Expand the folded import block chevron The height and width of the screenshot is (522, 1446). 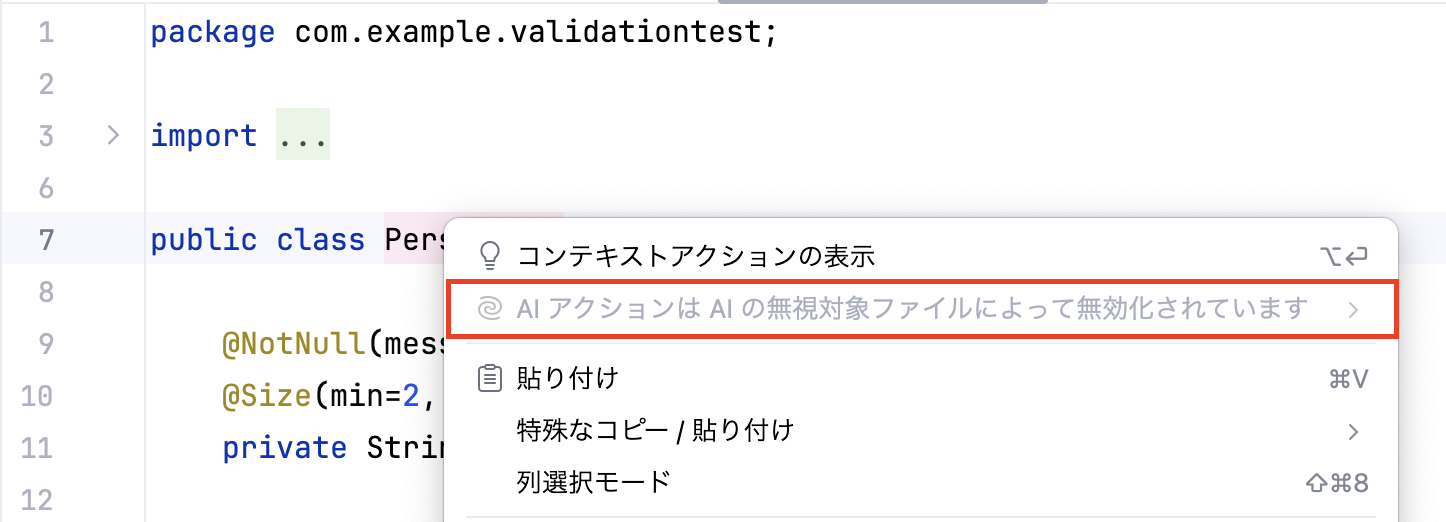113,135
